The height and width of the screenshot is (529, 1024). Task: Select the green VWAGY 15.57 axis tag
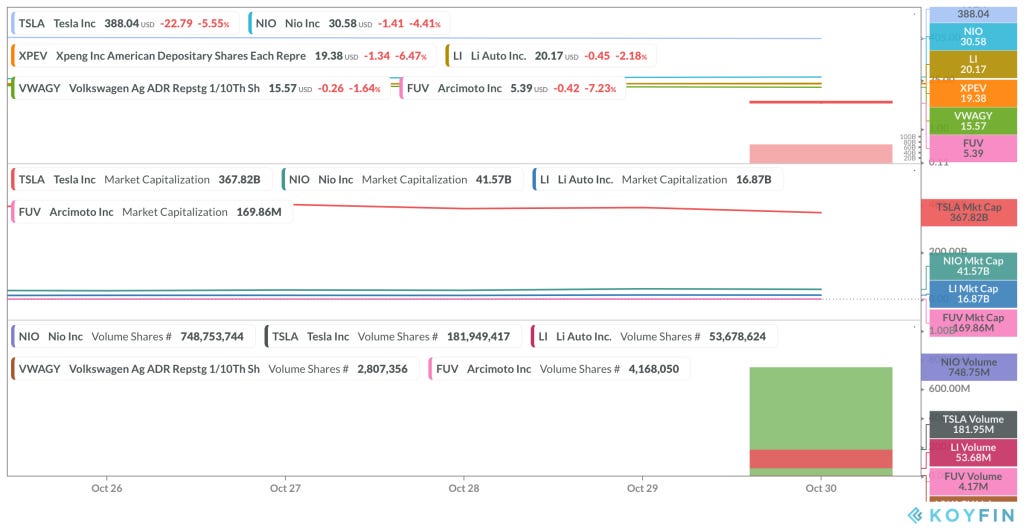[x=973, y=121]
